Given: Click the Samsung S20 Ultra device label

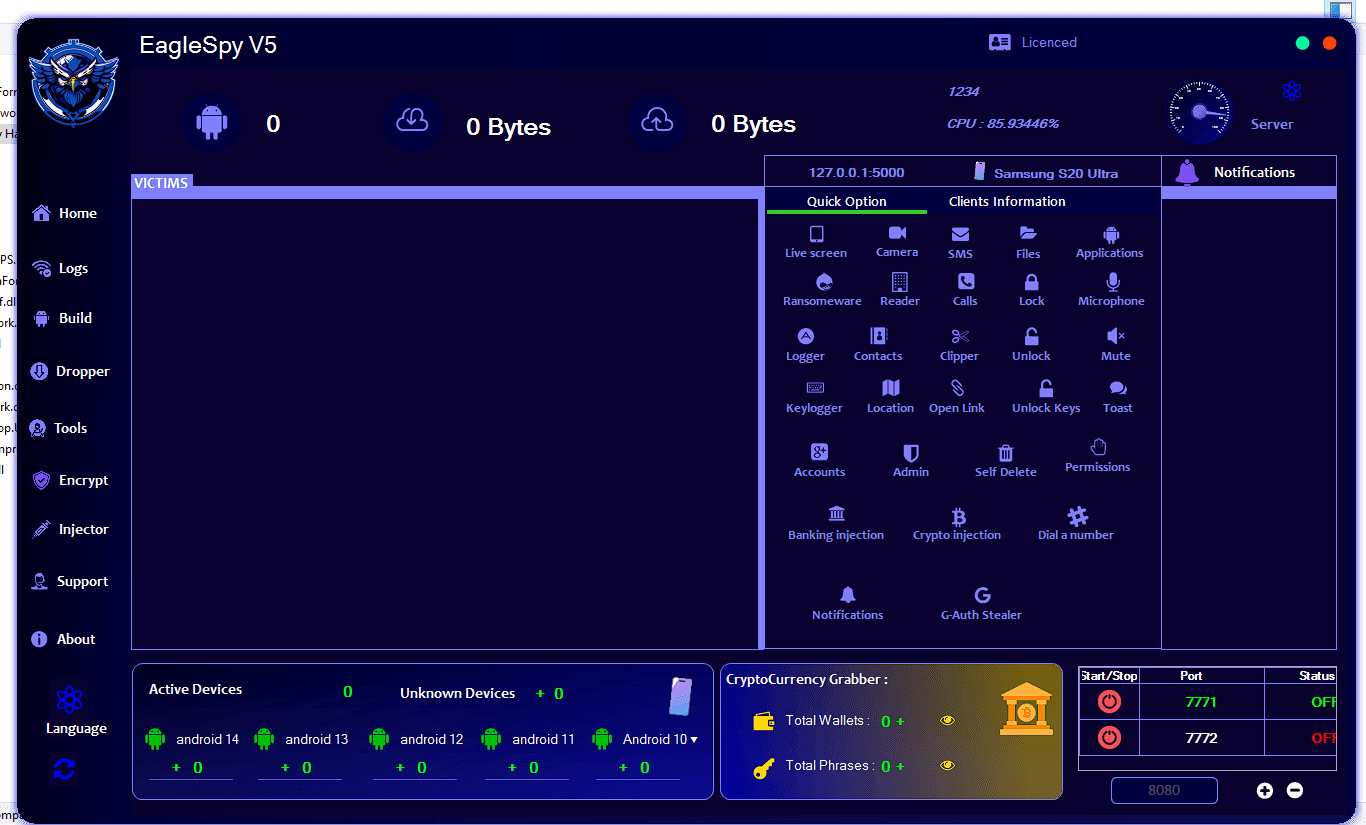Looking at the screenshot, I should [1056, 173].
